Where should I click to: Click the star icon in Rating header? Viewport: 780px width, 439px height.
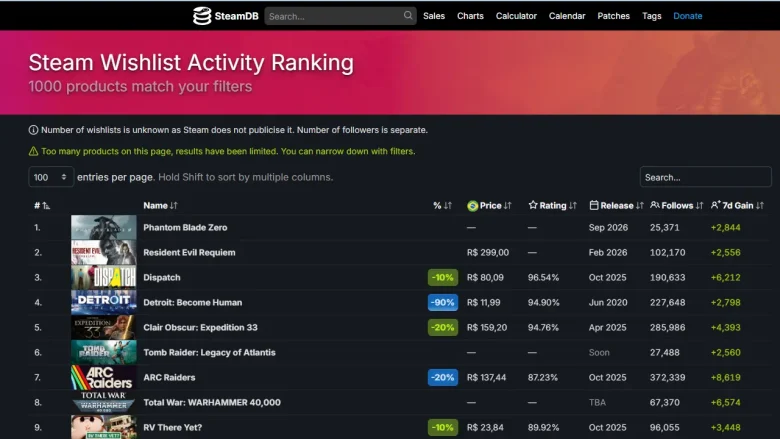533,205
